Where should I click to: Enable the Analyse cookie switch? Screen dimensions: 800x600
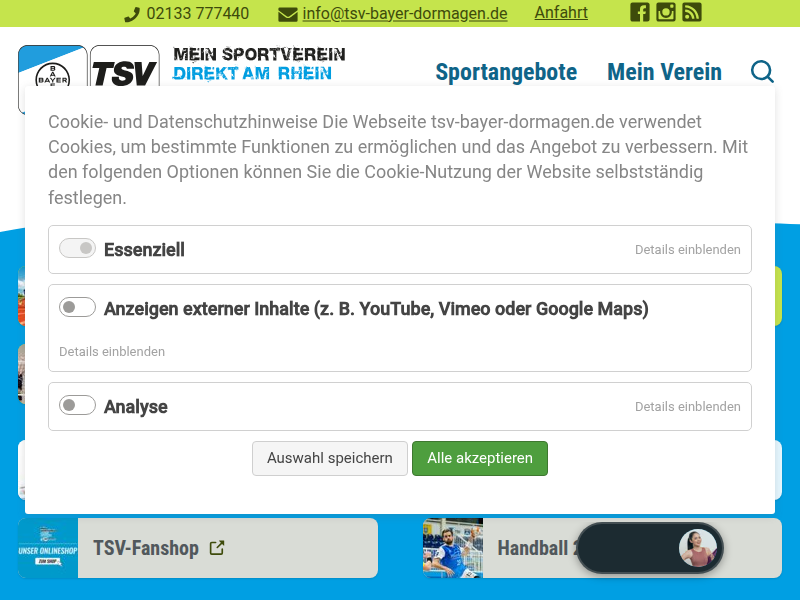tap(77, 406)
